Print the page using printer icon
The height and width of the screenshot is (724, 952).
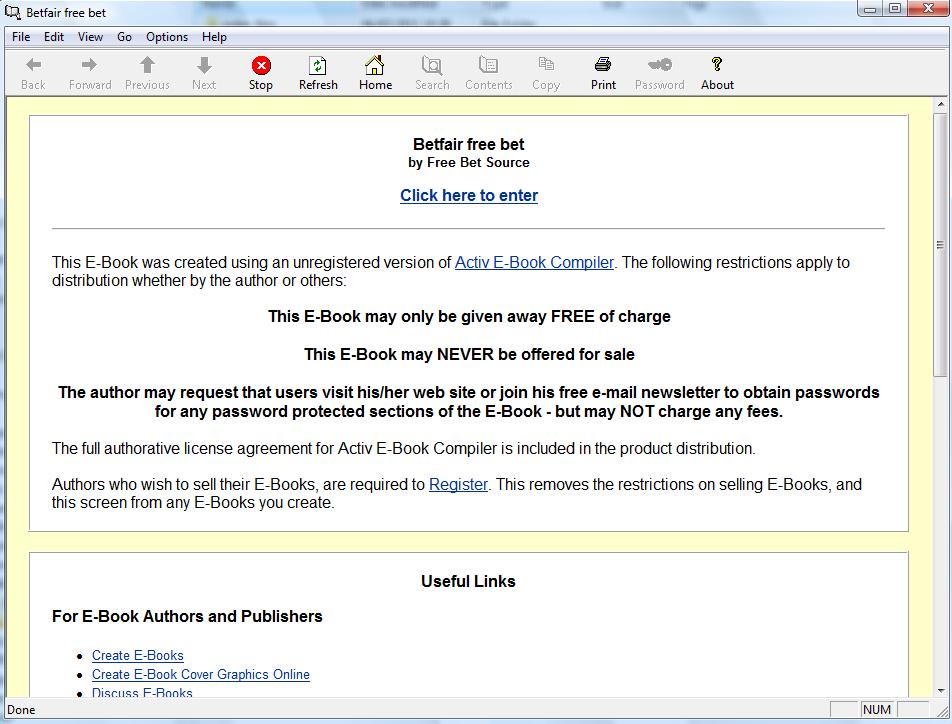[603, 64]
